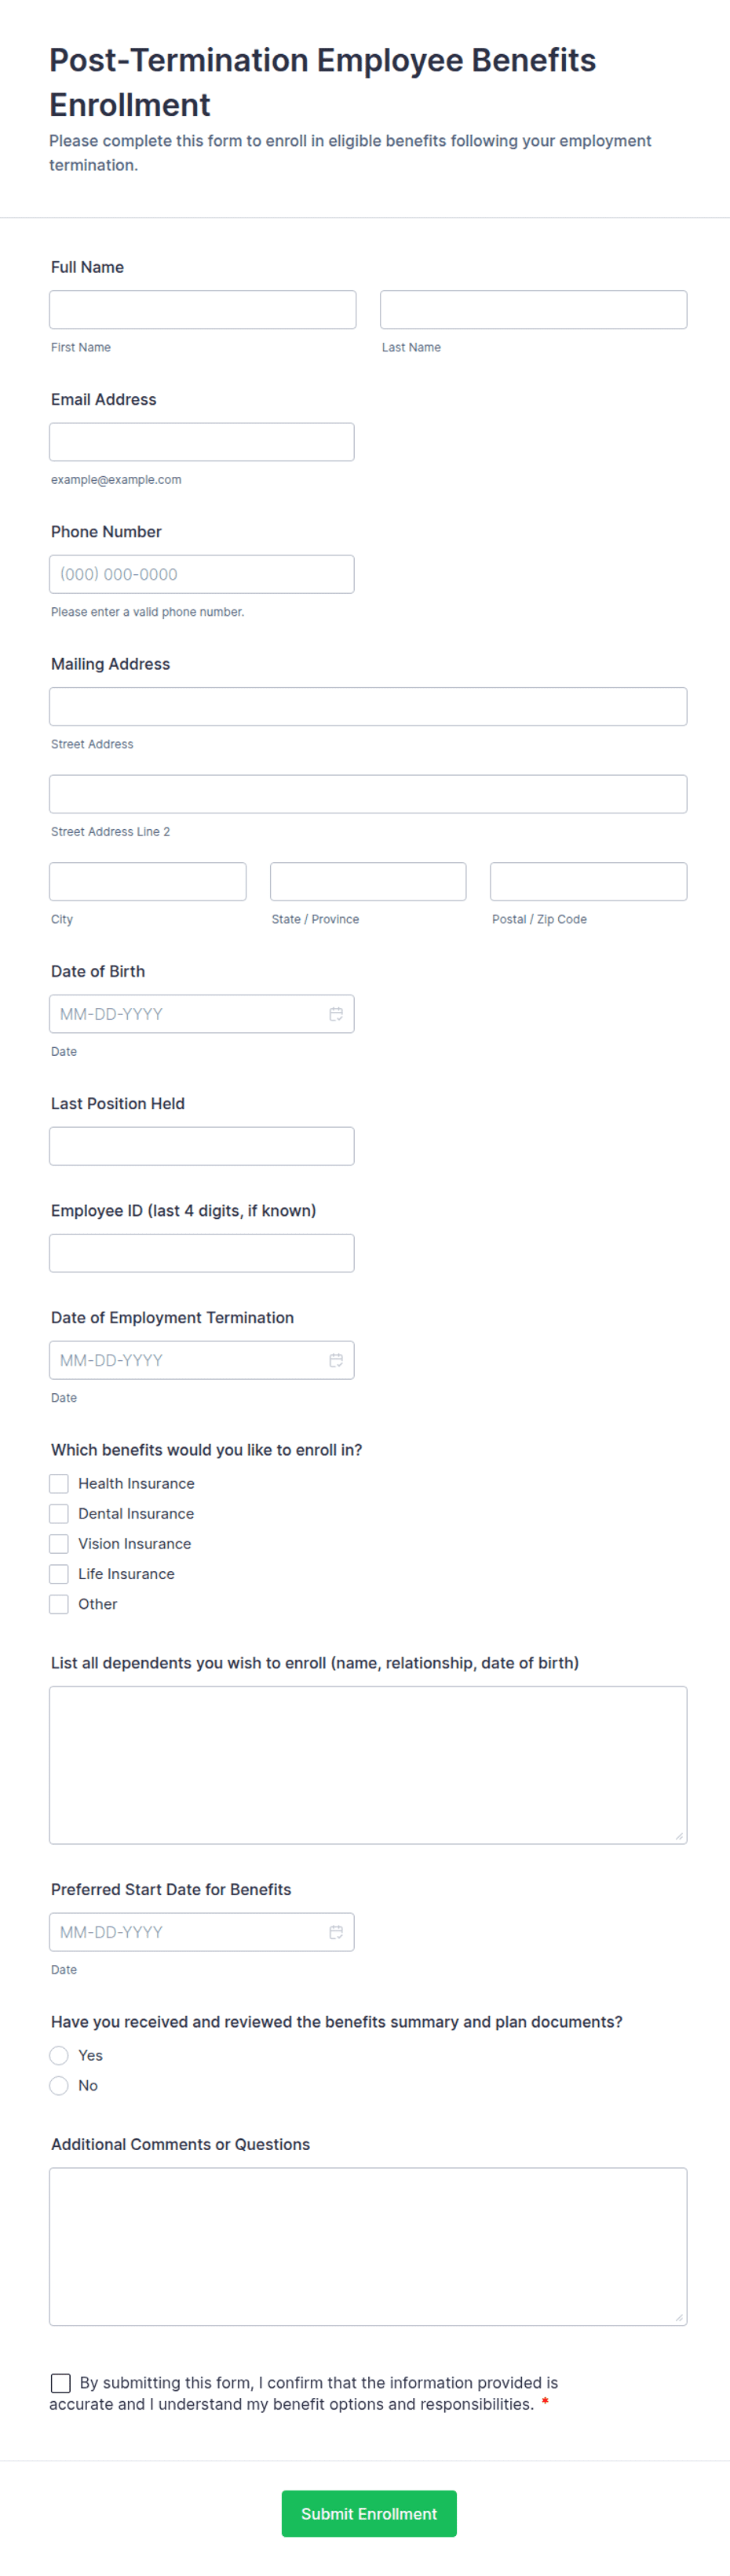Image resolution: width=730 pixels, height=2576 pixels.
Task: Check the Dental Insurance option
Action: (59, 1514)
